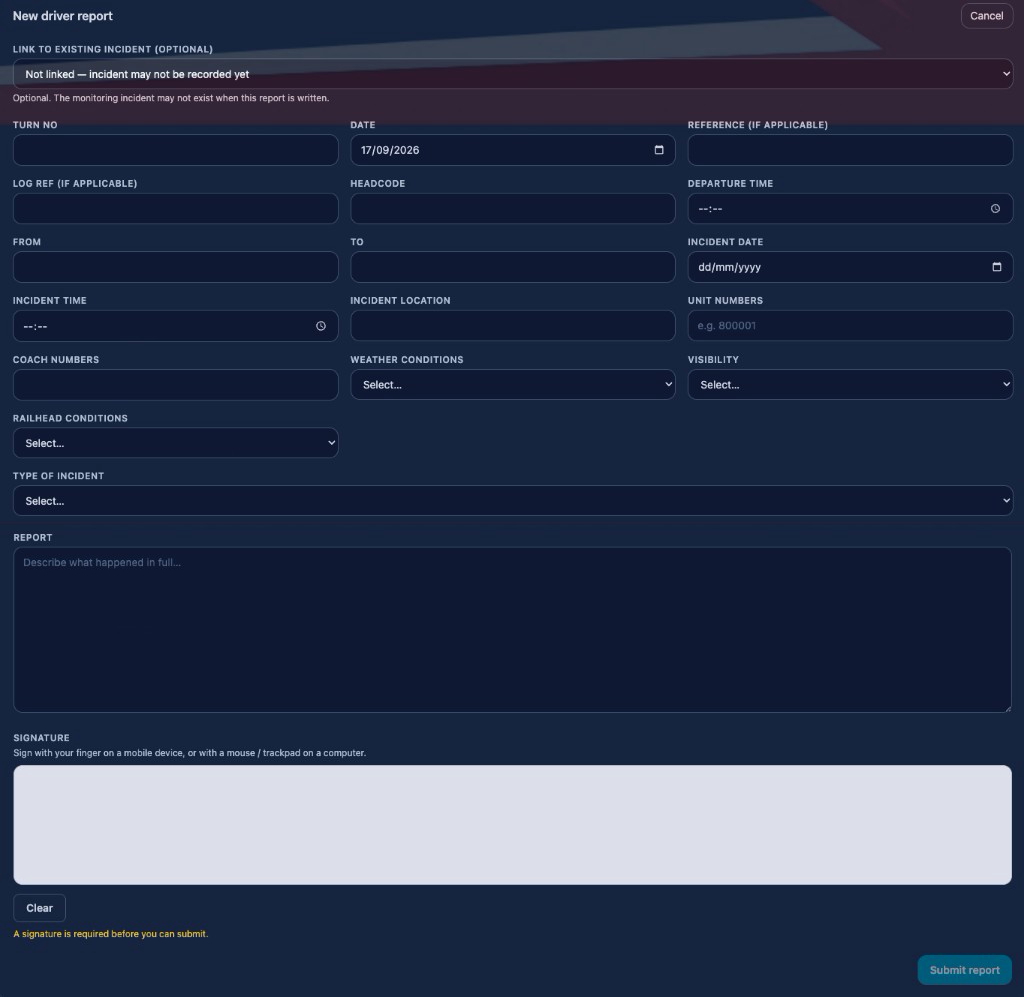Image resolution: width=1024 pixels, height=997 pixels.
Task: Open the Railhead Conditions dropdown
Action: point(176,443)
